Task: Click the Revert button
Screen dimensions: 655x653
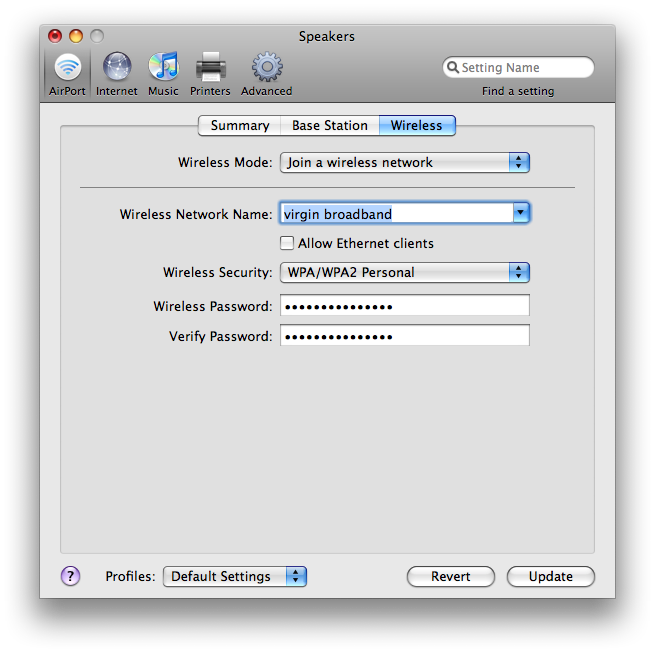Action: click(451, 577)
